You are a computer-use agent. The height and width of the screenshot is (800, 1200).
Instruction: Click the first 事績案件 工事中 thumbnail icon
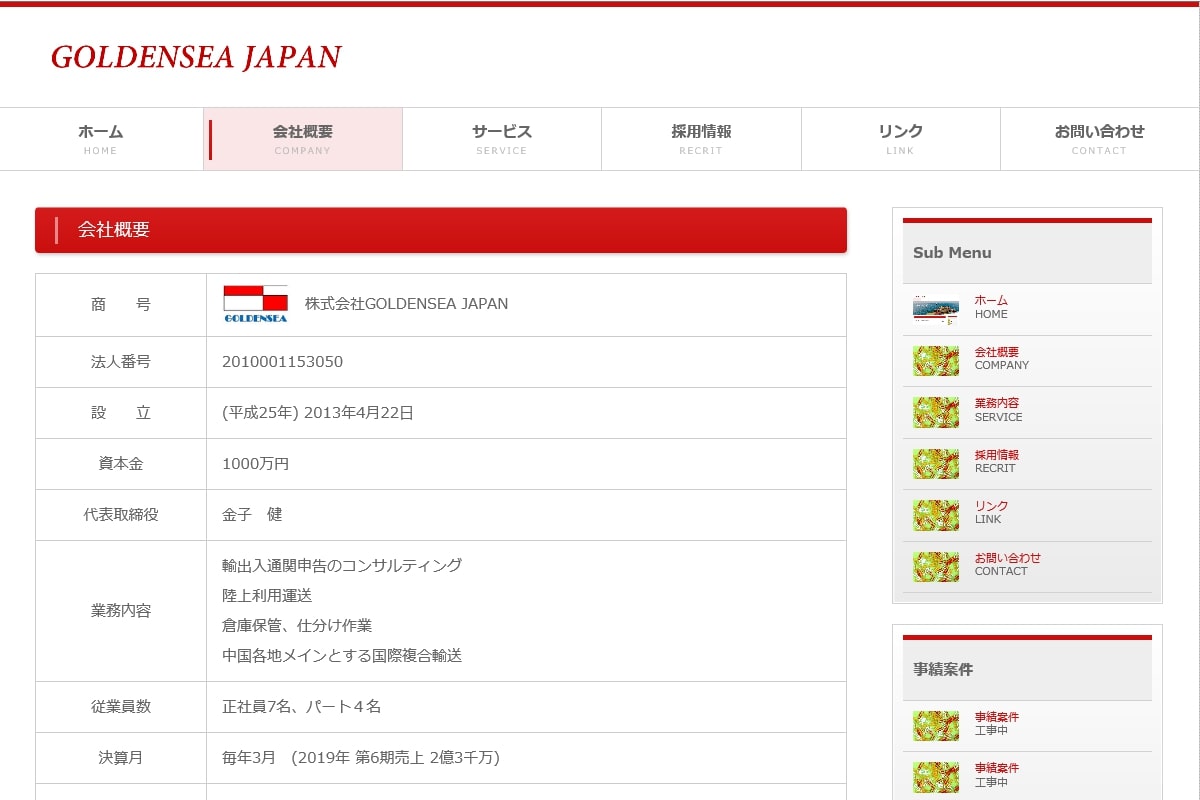tap(936, 726)
